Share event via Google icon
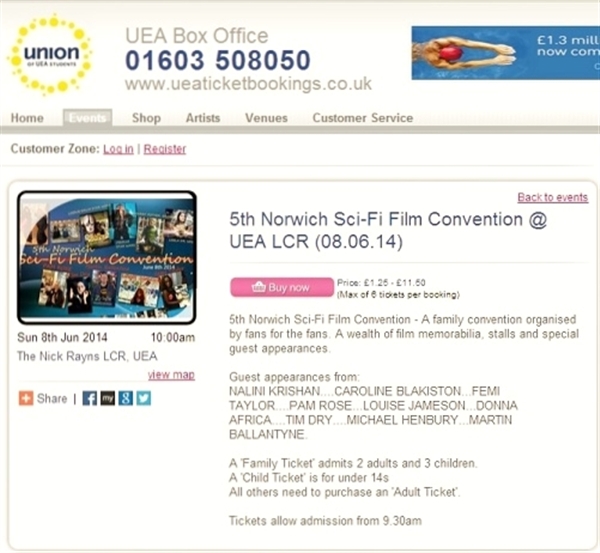 (x=126, y=398)
